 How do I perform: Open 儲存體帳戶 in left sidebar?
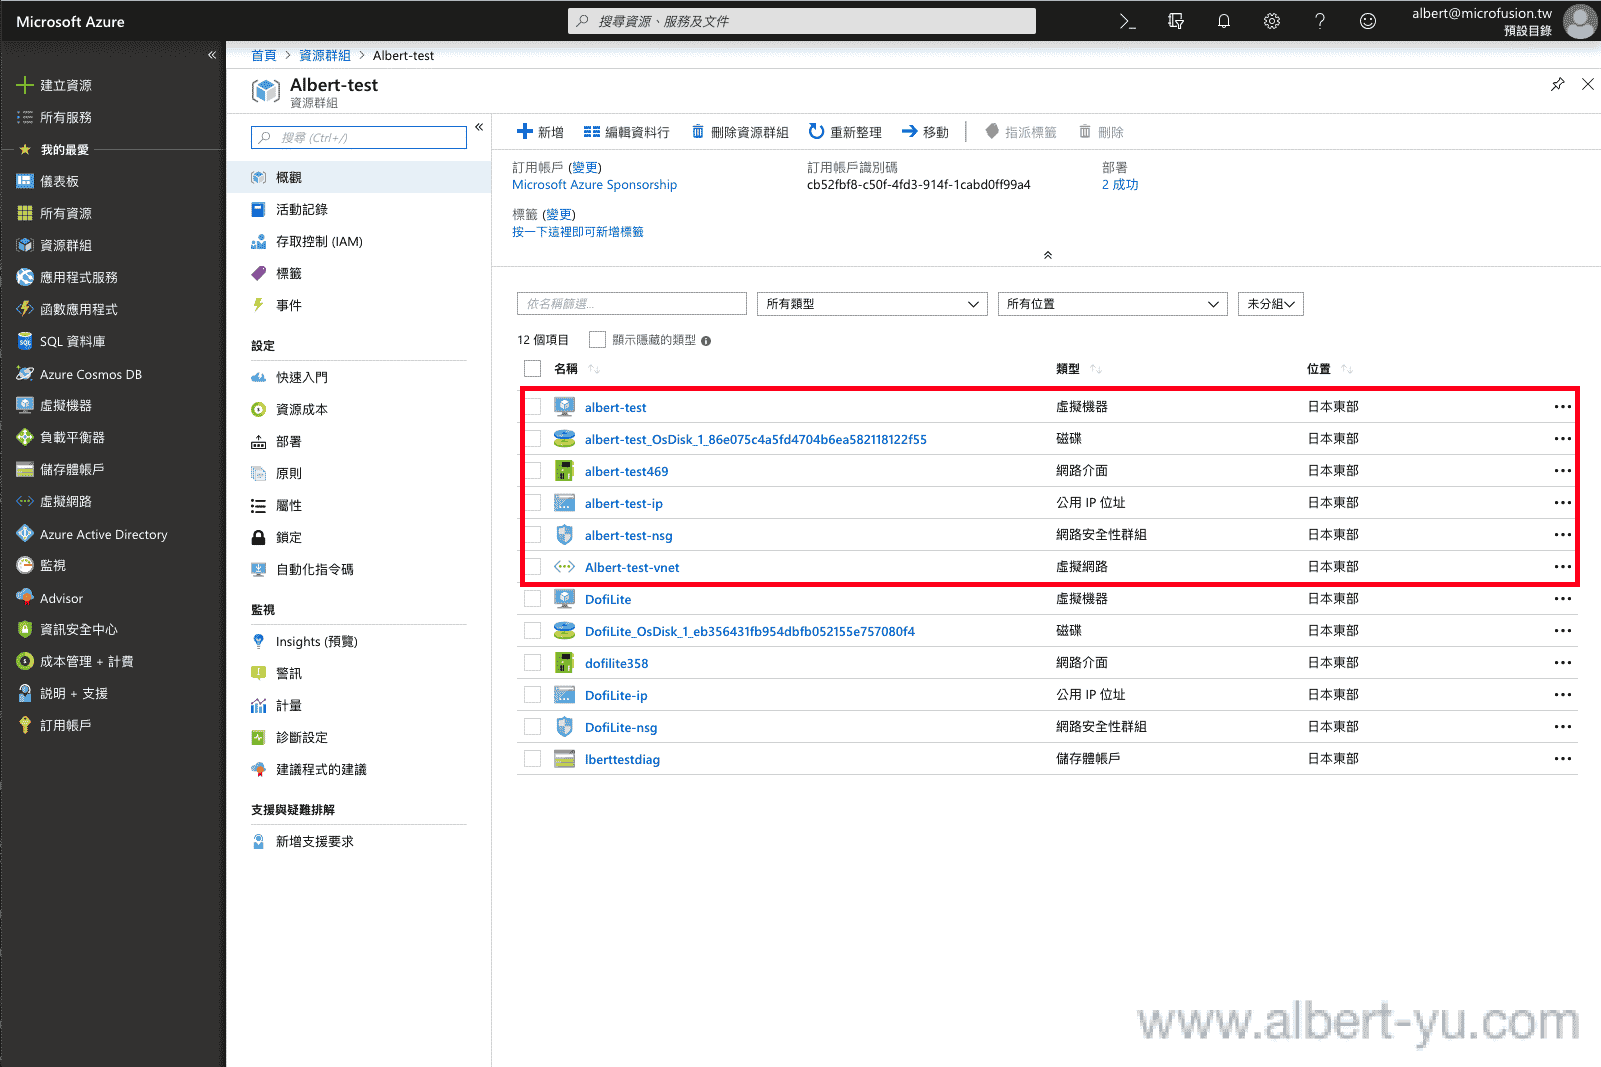[61, 469]
